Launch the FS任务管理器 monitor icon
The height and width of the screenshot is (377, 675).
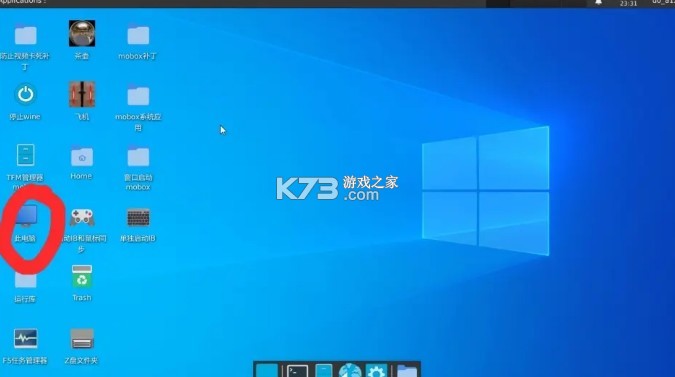(x=25, y=338)
